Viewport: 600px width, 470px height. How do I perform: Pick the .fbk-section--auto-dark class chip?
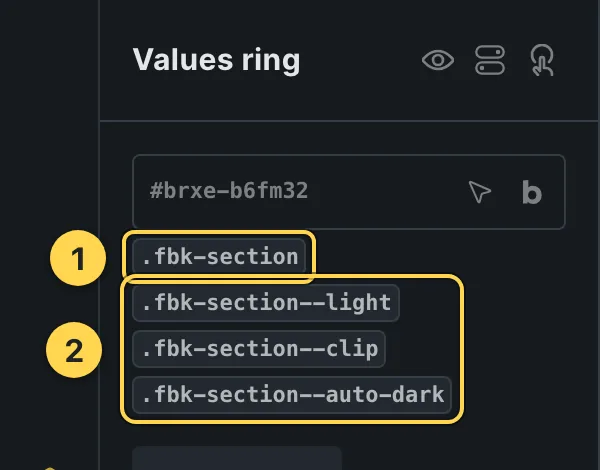click(292, 395)
